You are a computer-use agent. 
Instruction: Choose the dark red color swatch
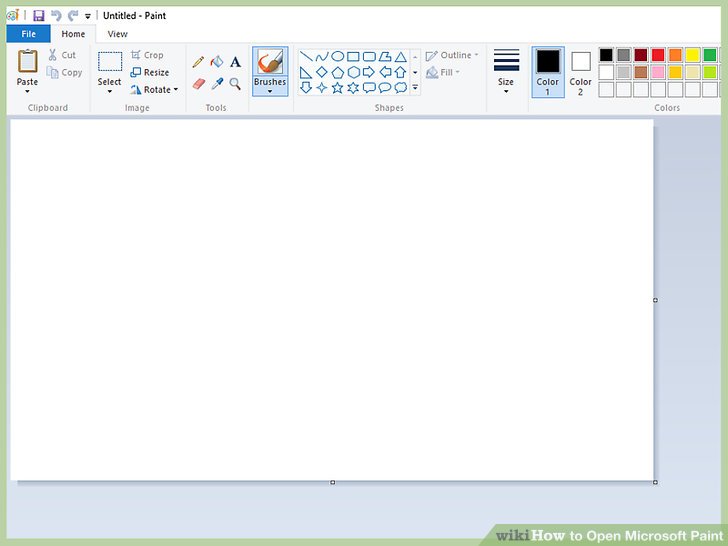point(641,55)
